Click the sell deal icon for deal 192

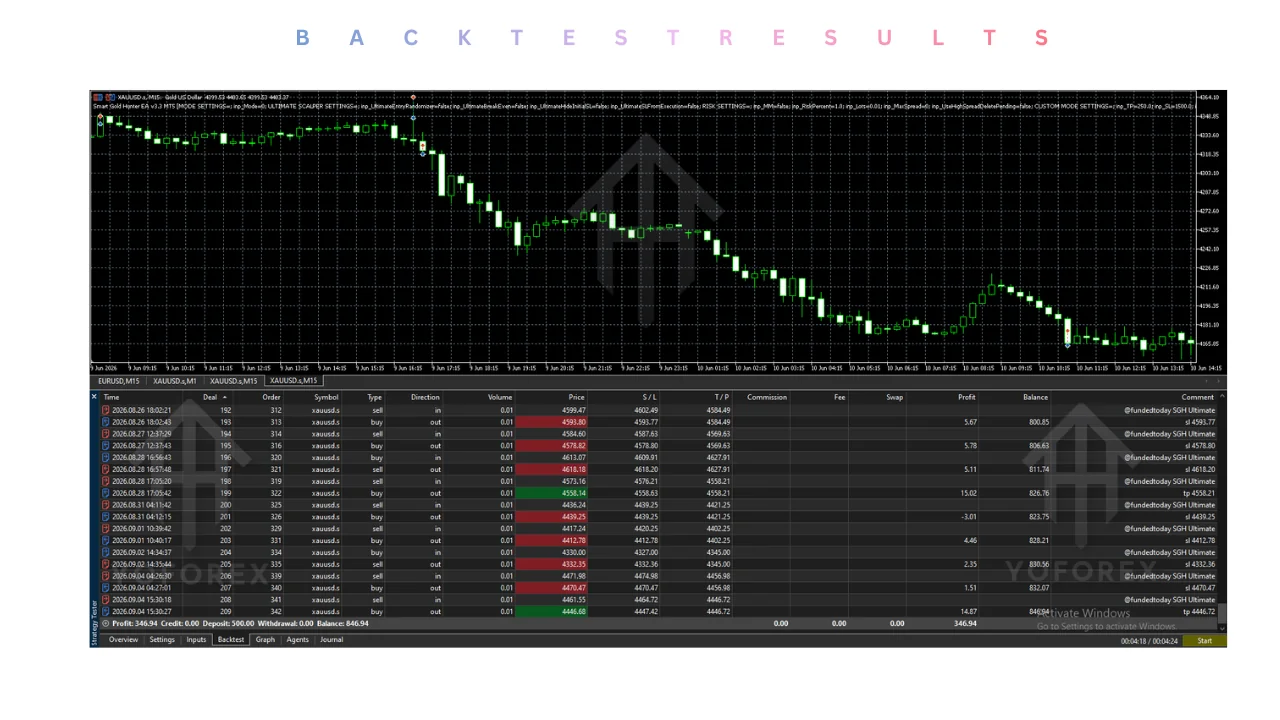(x=106, y=410)
